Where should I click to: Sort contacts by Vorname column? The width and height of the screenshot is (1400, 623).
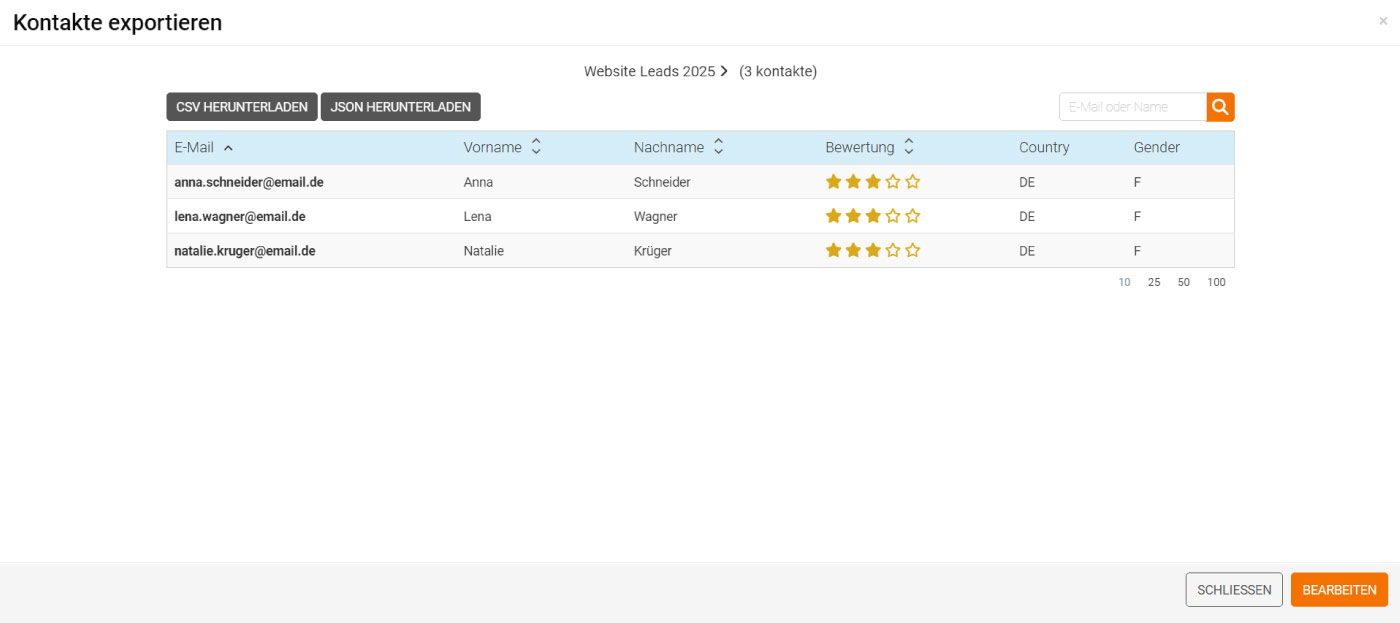coord(536,147)
